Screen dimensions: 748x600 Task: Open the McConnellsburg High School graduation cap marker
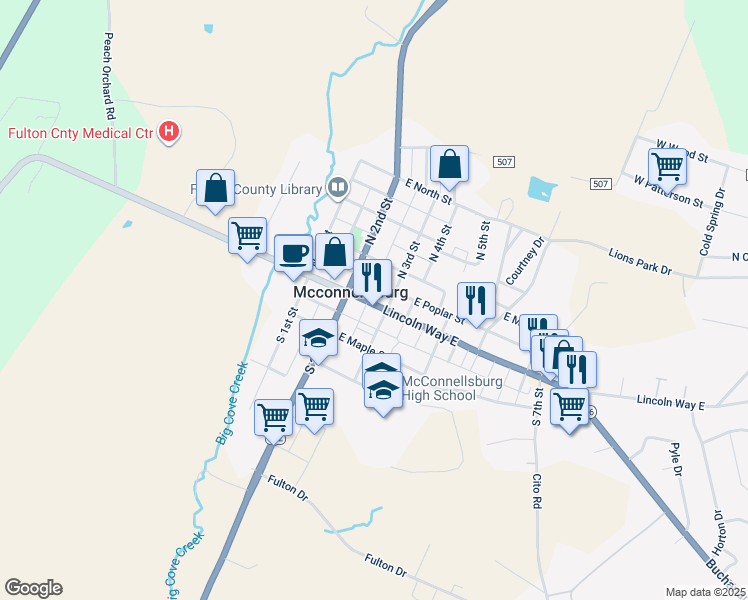[x=384, y=392]
